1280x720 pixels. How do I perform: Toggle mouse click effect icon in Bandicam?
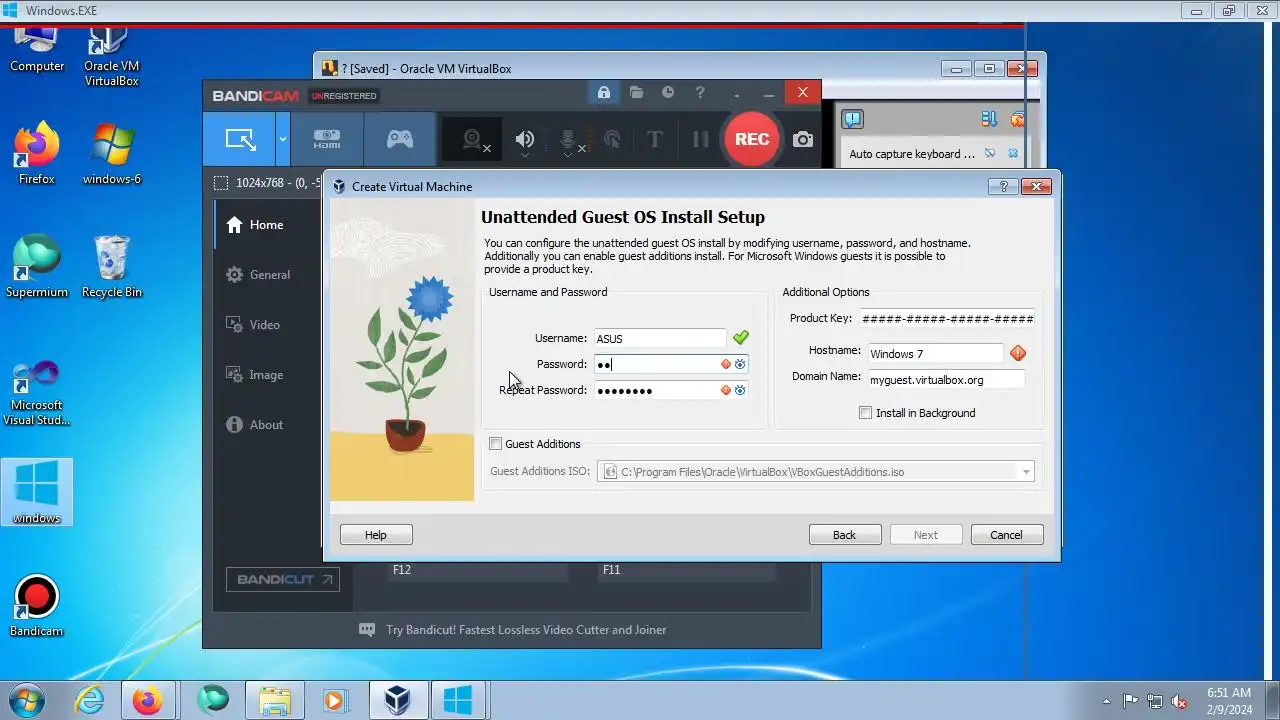612,140
